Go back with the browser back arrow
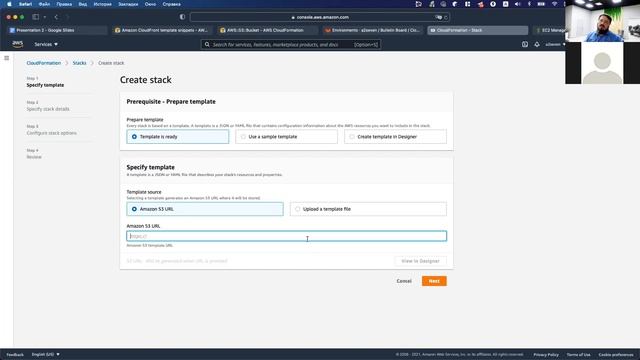The width and height of the screenshot is (640, 360). click(x=56, y=17)
